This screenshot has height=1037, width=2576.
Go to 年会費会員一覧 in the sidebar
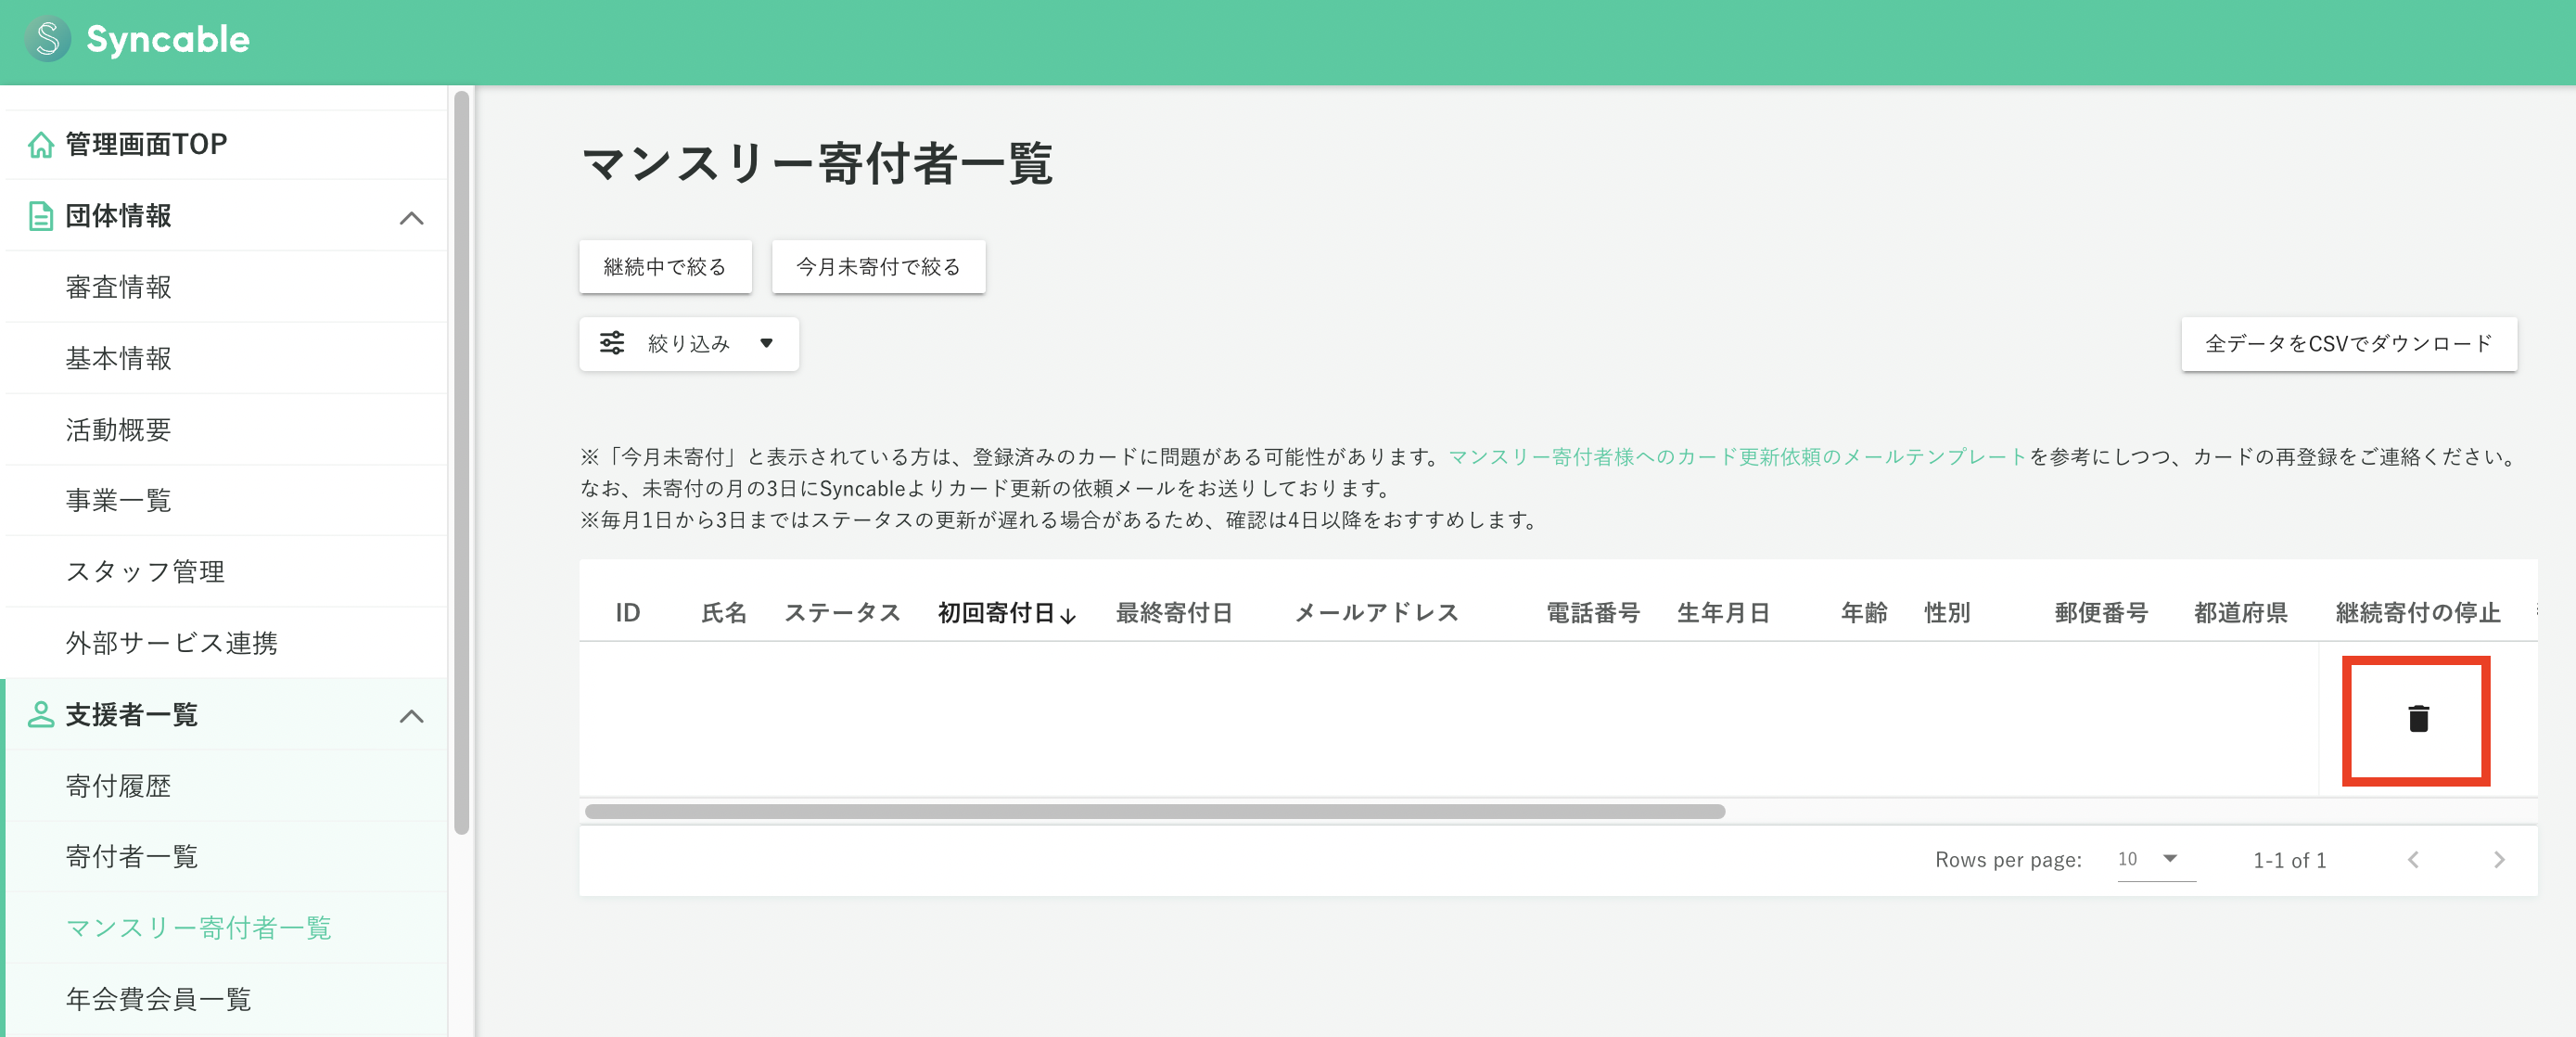point(157,998)
